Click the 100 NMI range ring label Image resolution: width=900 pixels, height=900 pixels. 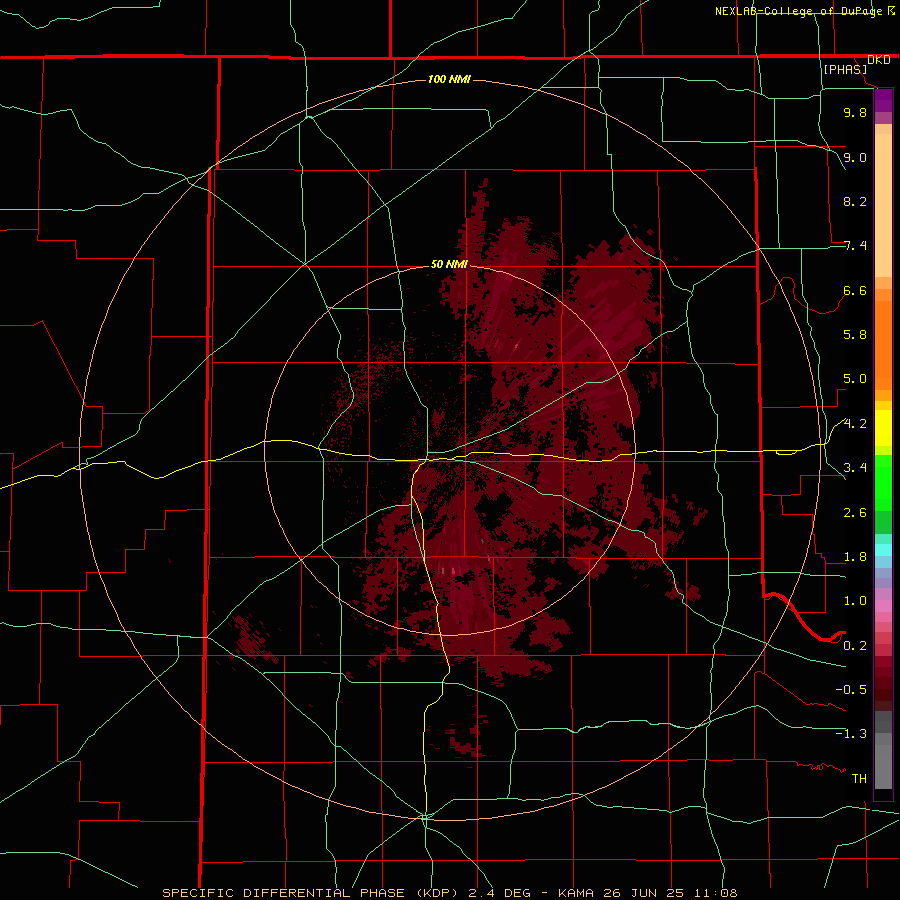449,79
